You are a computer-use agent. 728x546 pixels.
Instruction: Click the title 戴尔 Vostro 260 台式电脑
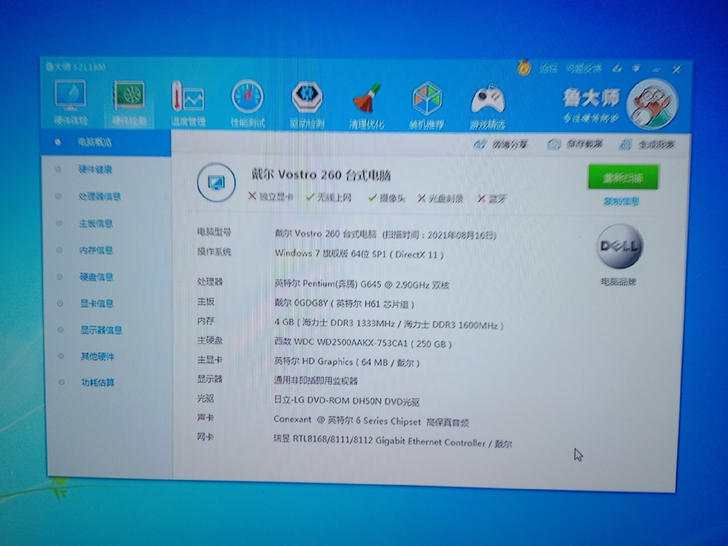point(321,175)
